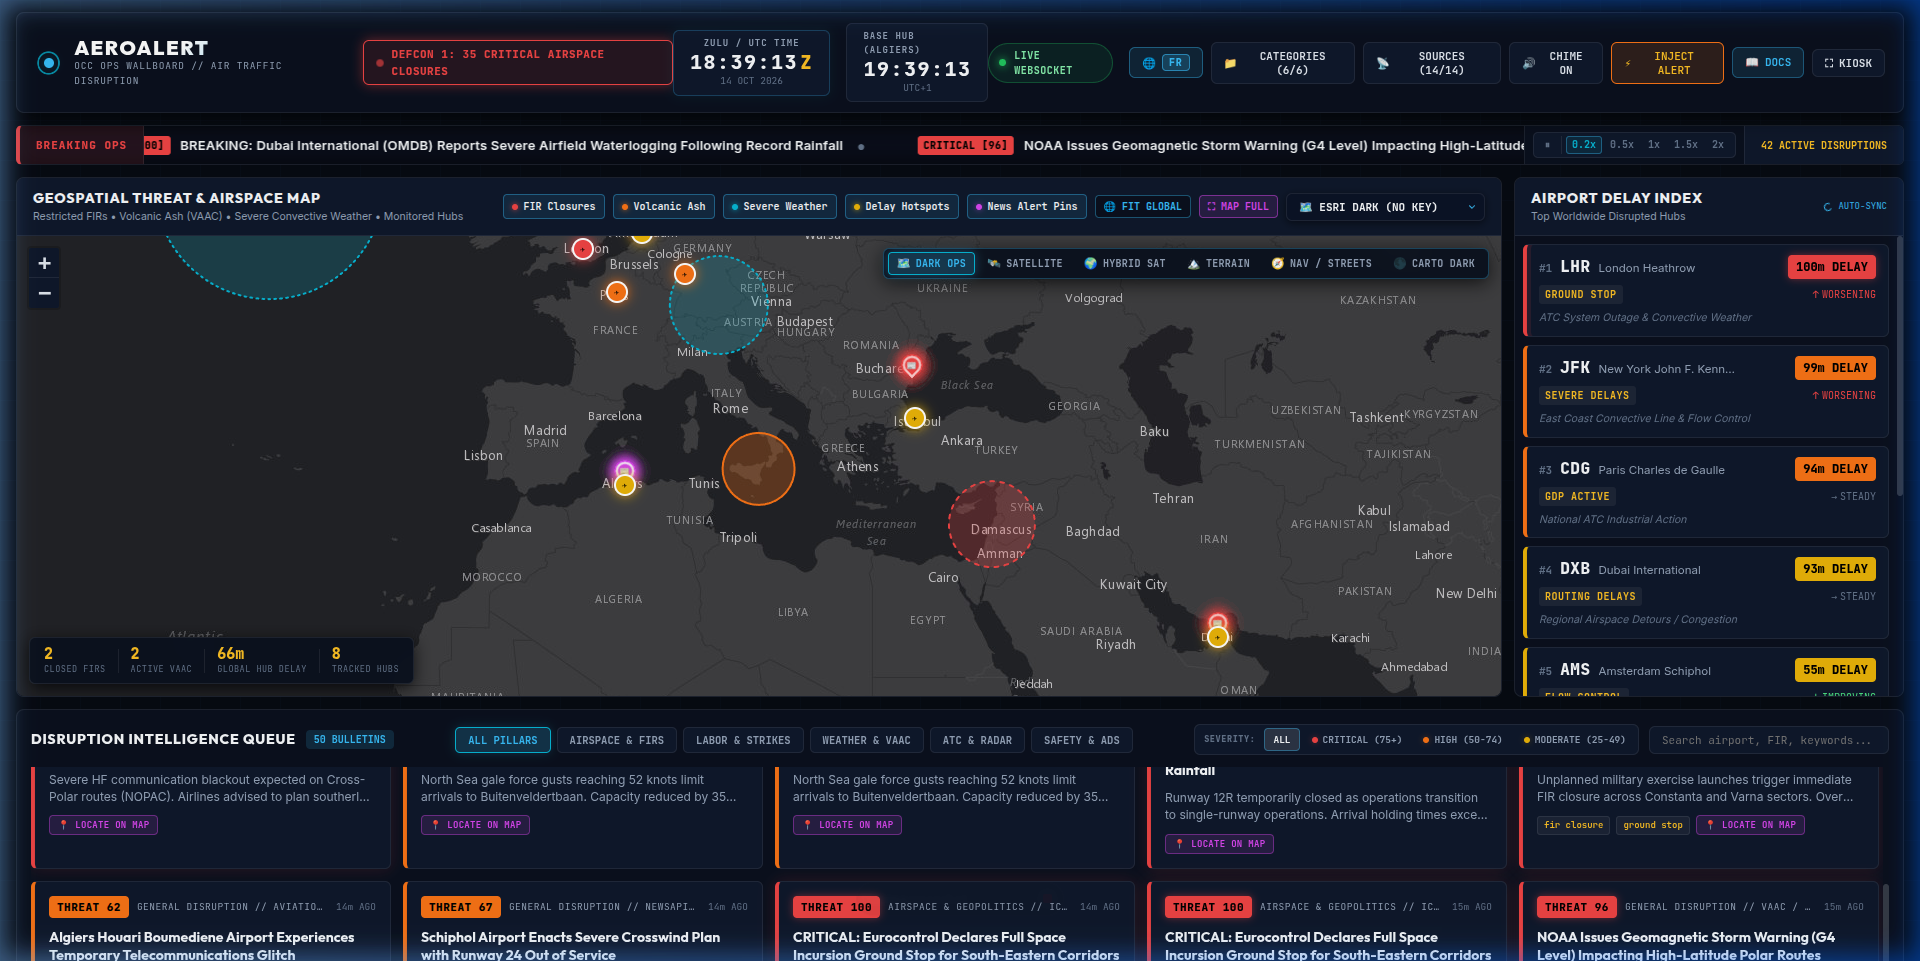Screen dimensions: 1920x961
Task: Pause the breaking news ticker
Action: click(x=1547, y=145)
